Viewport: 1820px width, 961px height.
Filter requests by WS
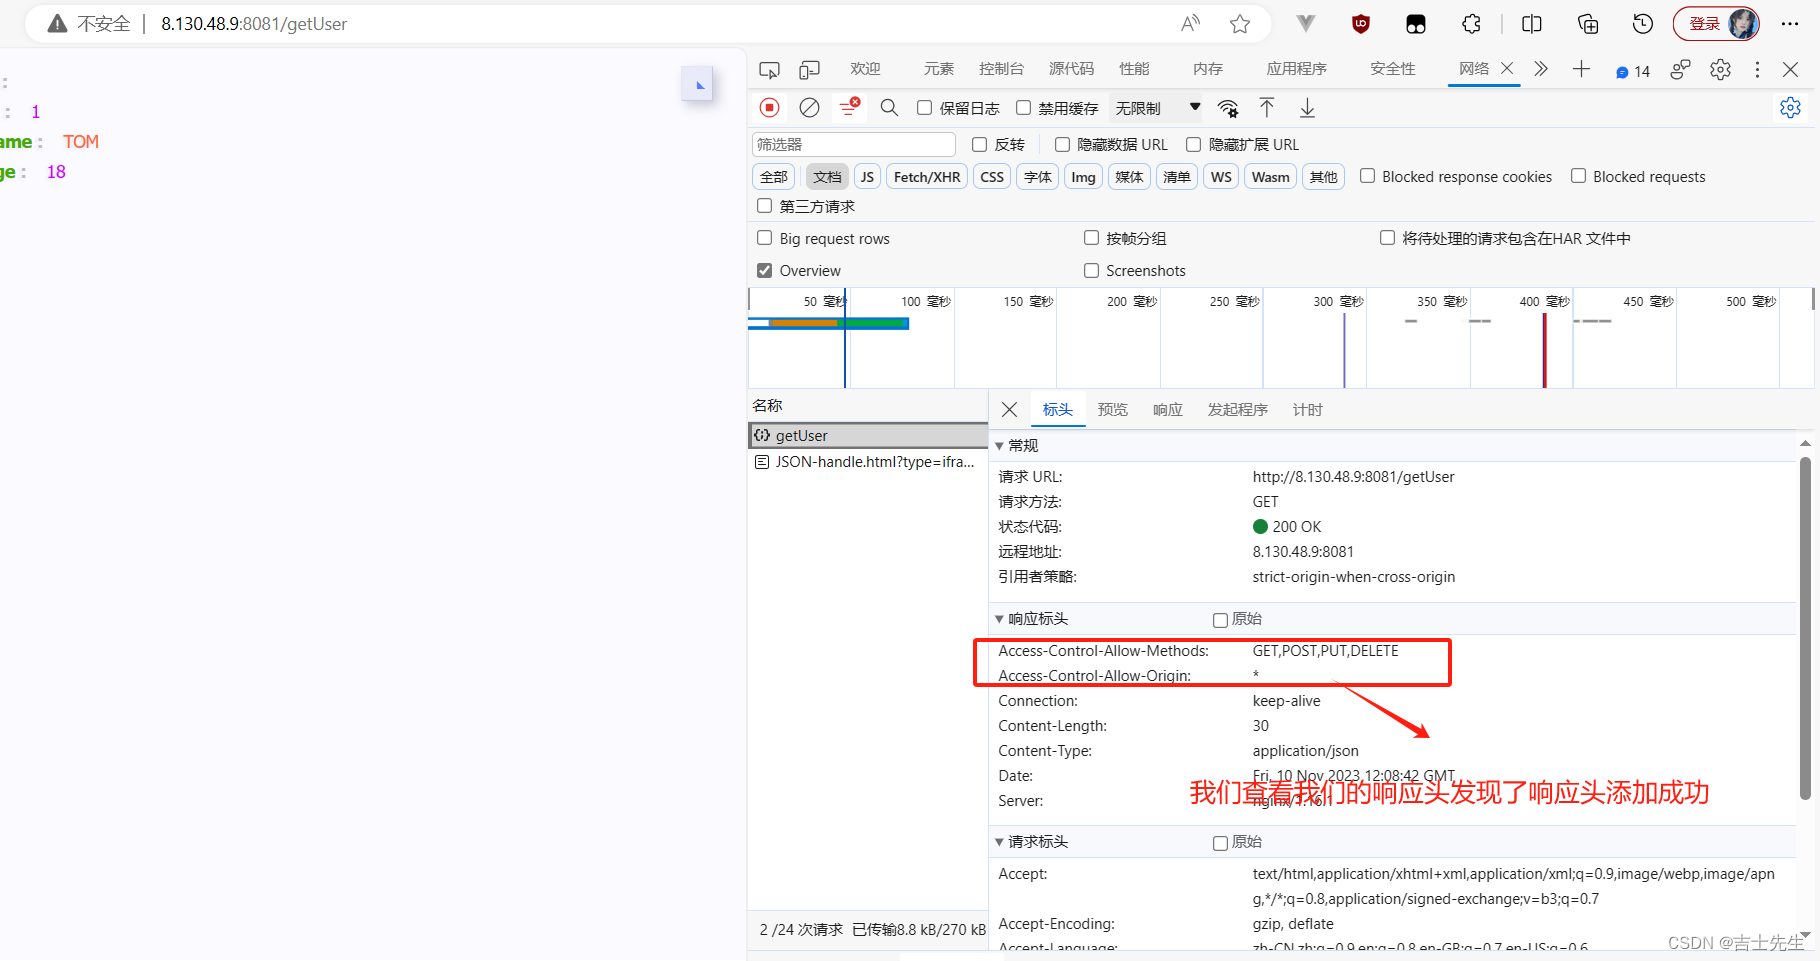[x=1221, y=177]
